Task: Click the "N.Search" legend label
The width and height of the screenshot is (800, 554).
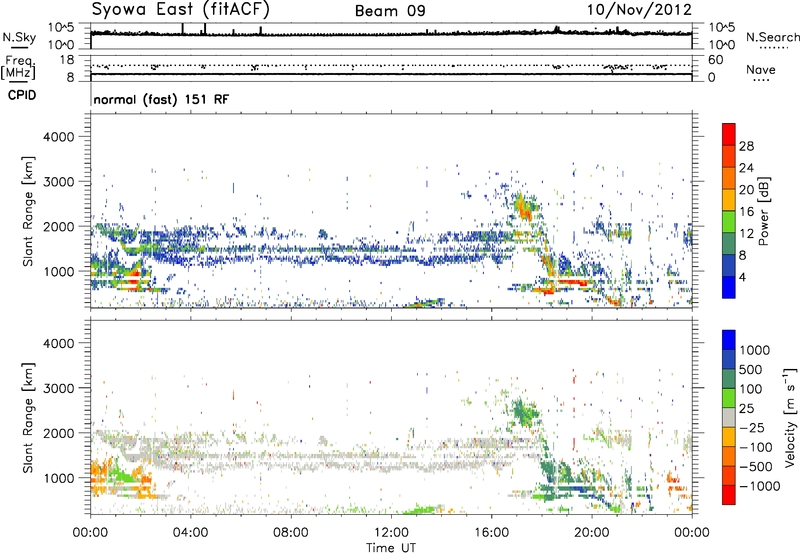Action: 772,37
